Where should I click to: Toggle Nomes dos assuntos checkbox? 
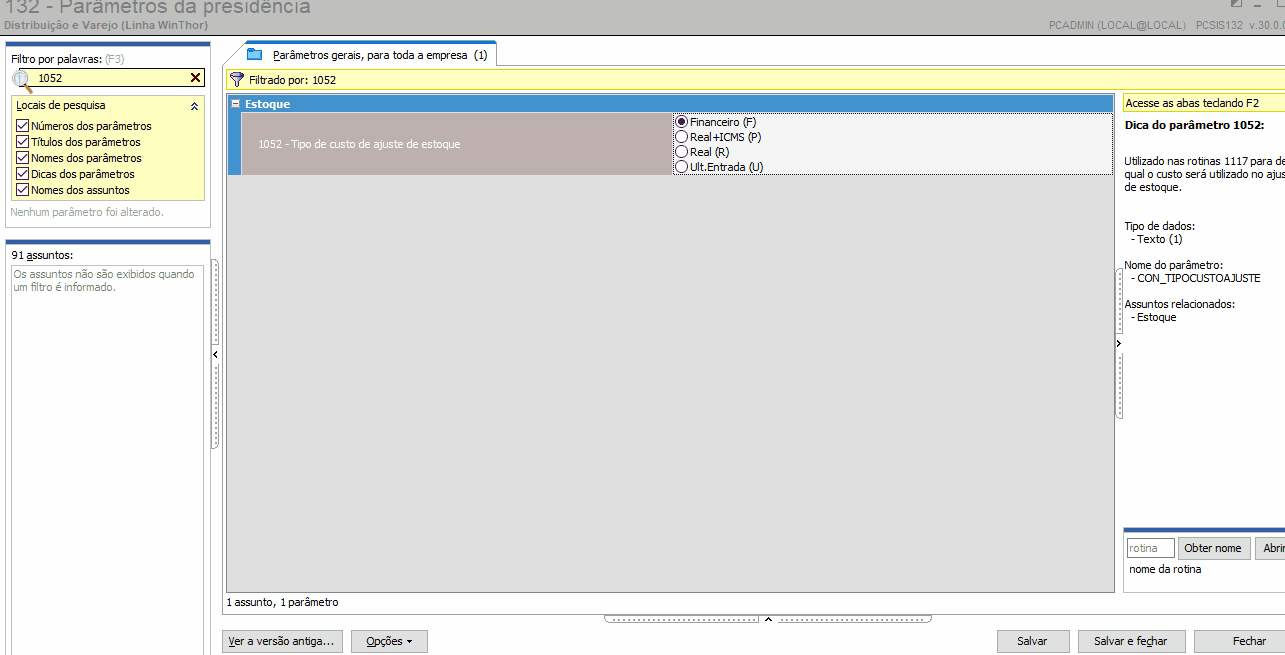coord(22,190)
